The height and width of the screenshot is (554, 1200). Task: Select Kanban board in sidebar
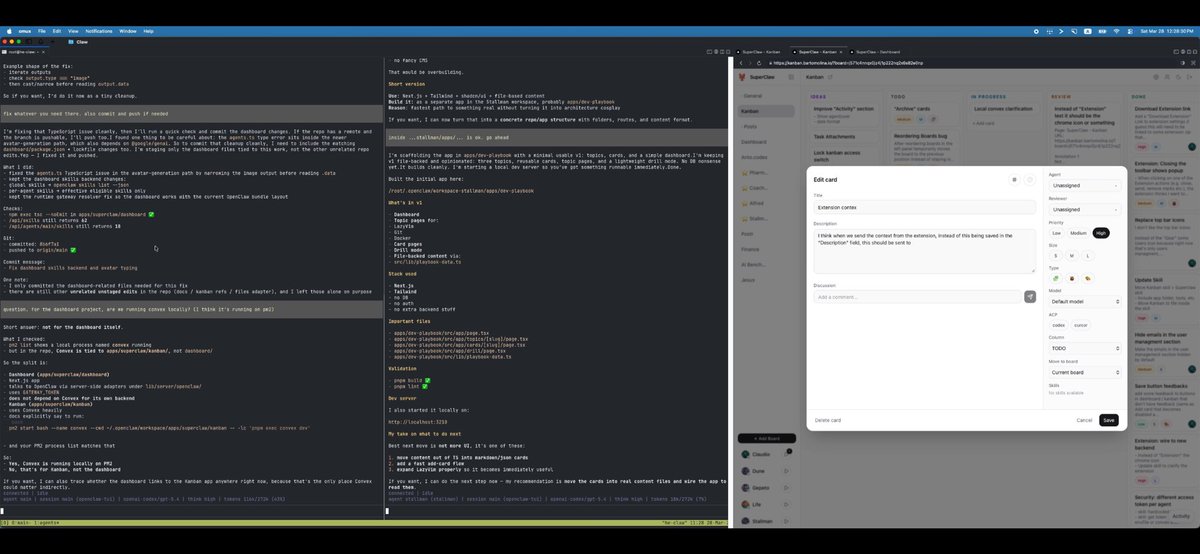(766, 112)
